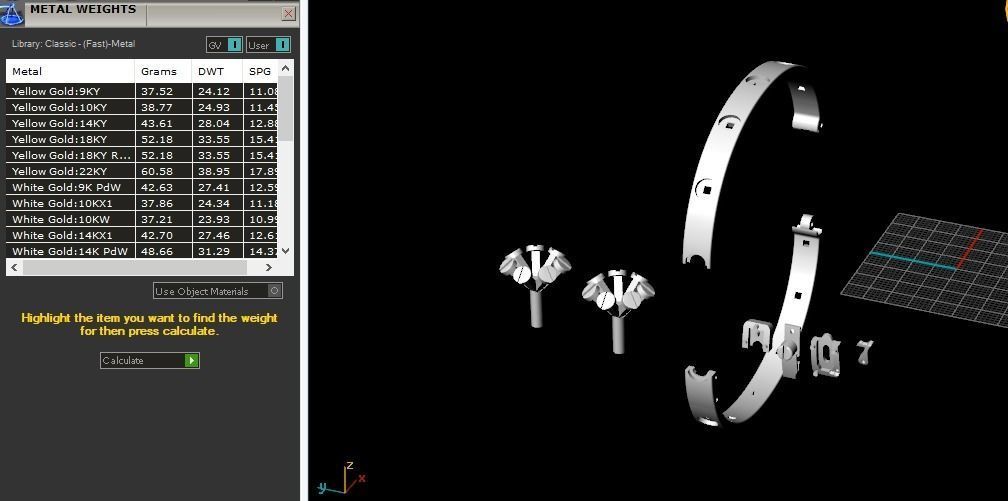The width and height of the screenshot is (1008, 501).
Task: Select the Yellow Gold:18KY row
Action: tap(141, 140)
